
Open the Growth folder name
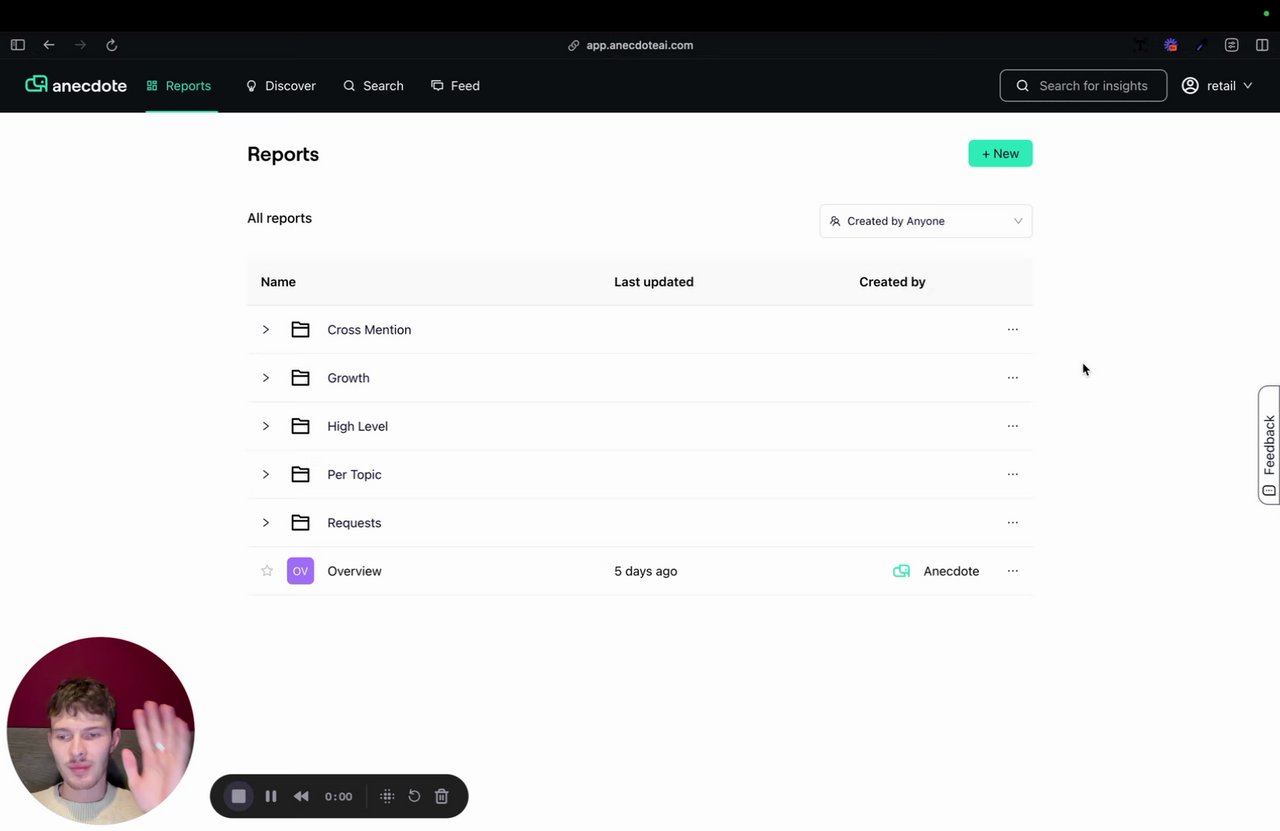(348, 378)
